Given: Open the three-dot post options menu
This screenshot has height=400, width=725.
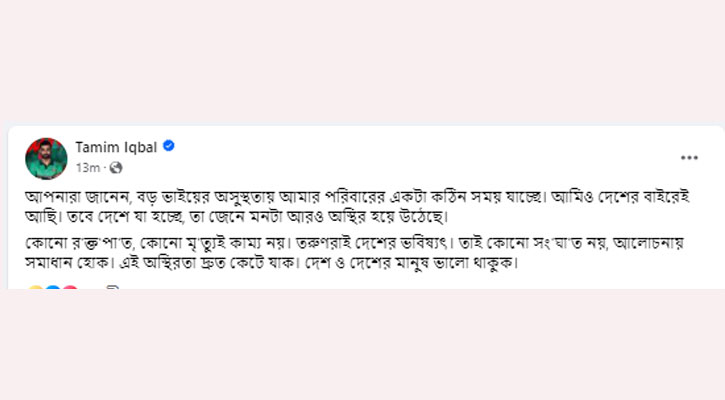Looking at the screenshot, I should [689, 158].
